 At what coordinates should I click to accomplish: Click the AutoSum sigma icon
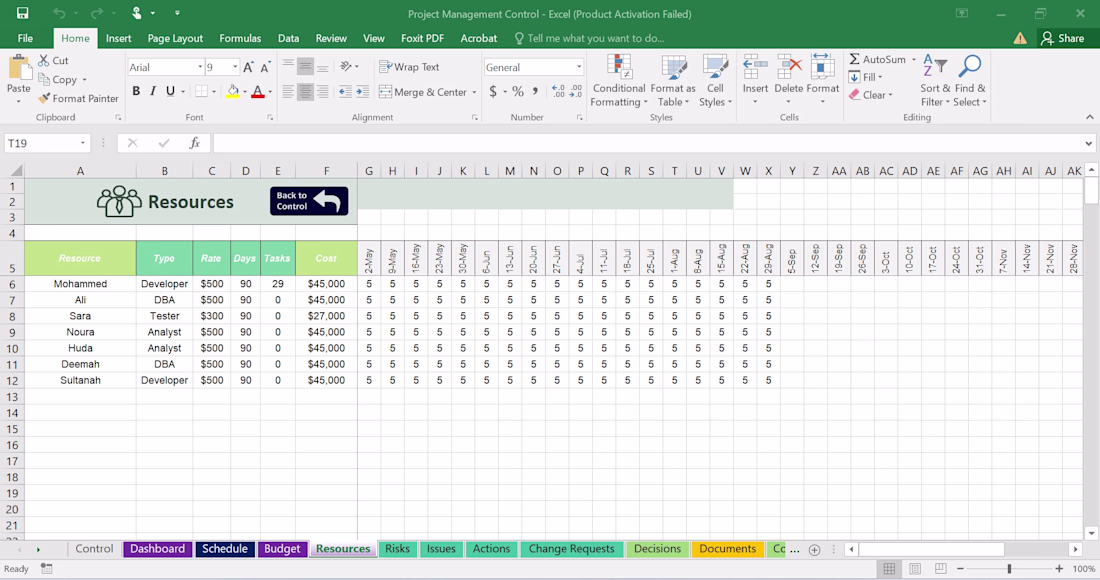click(x=854, y=60)
